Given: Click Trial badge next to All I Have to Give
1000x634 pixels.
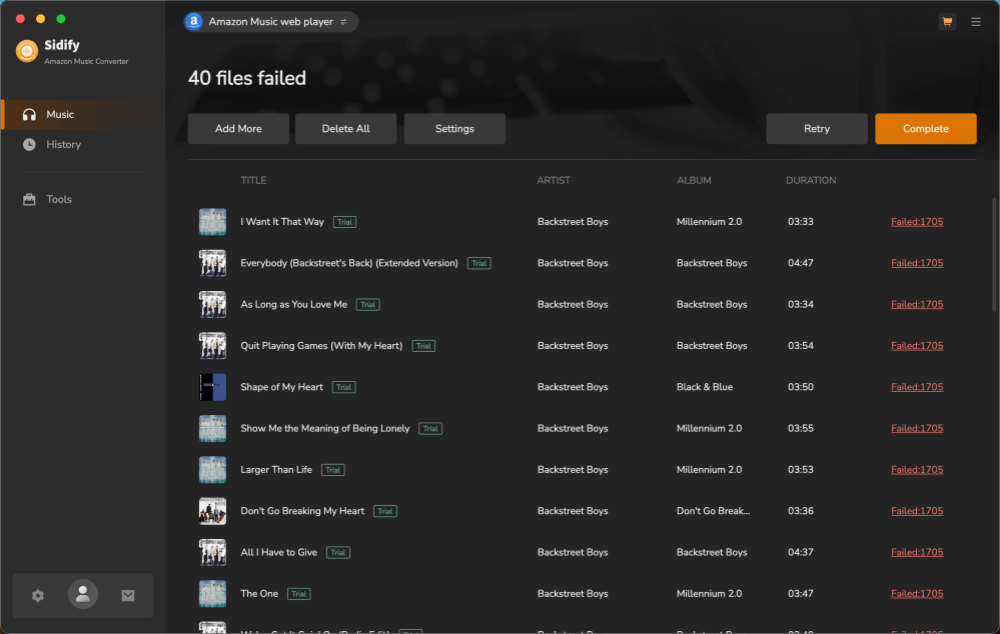Looking at the screenshot, I should click(x=338, y=552).
